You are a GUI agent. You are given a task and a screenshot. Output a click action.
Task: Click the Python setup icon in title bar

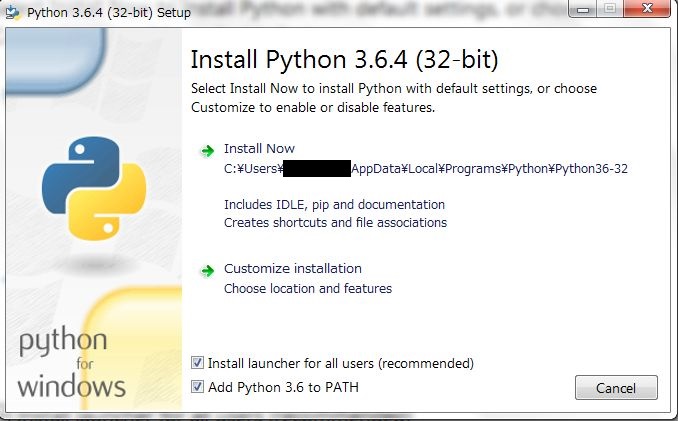13,12
